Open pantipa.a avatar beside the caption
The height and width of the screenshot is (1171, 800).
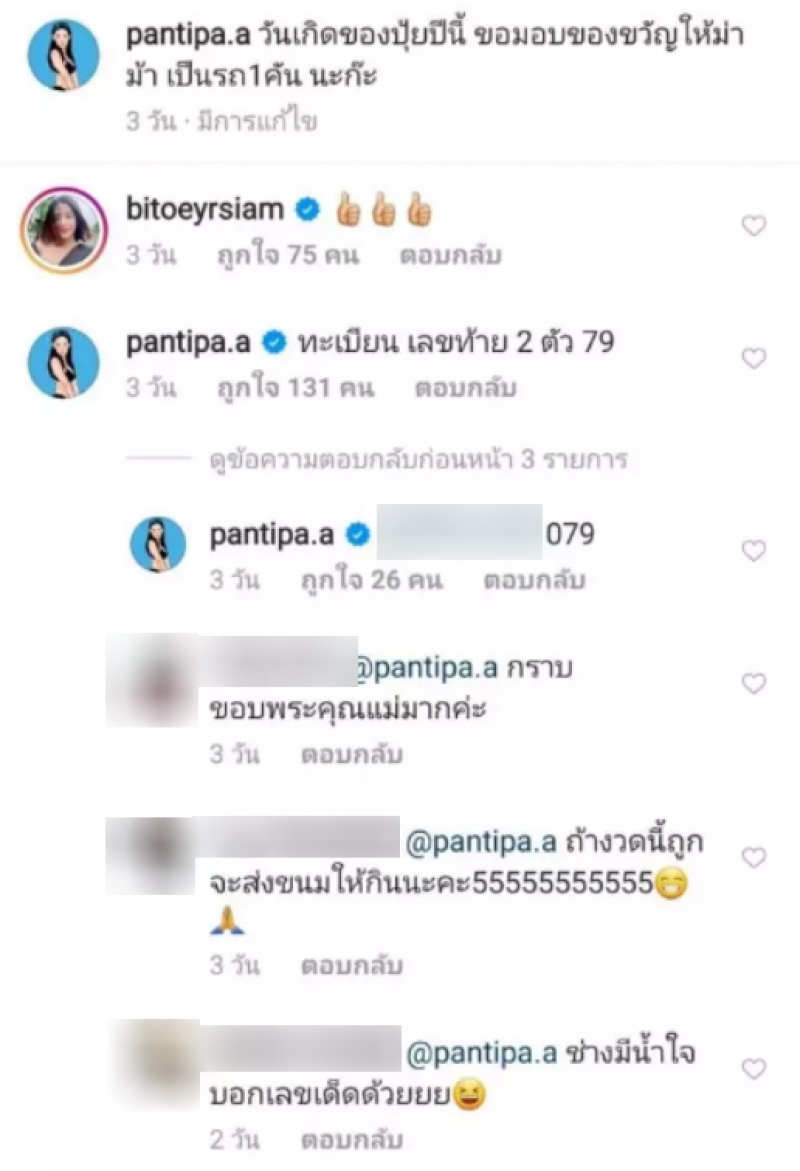[x=63, y=55]
